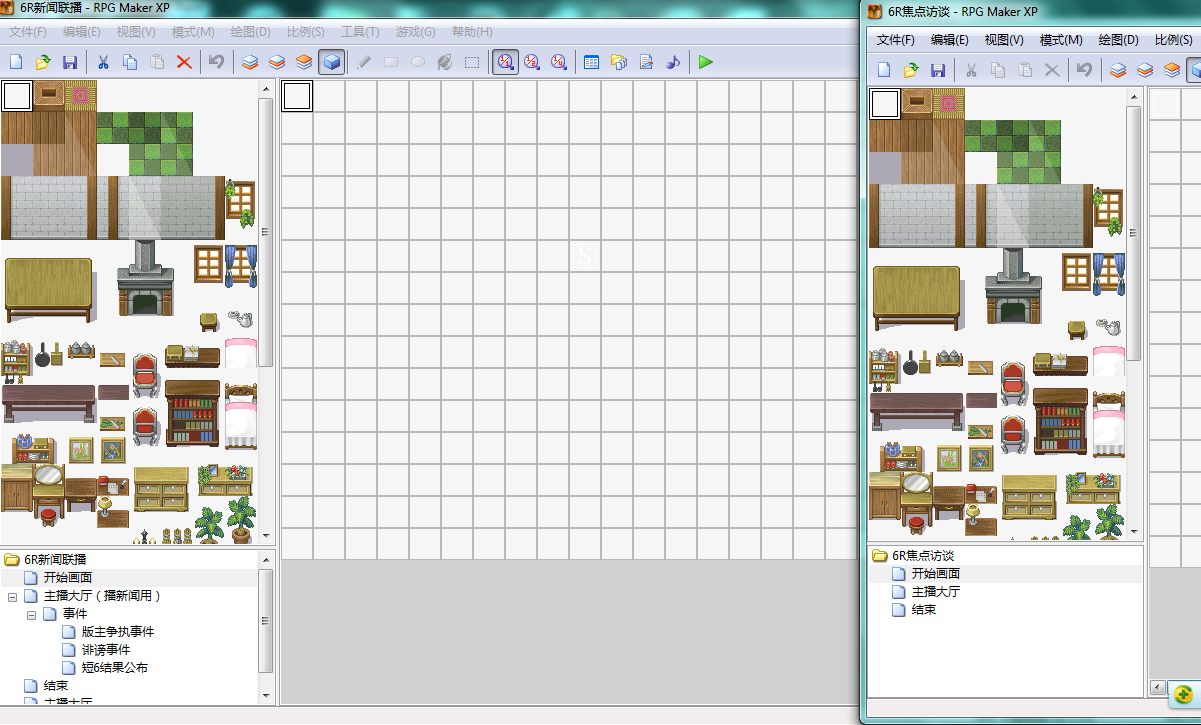
Task: Undo the last action in 6R新闻联播 window
Action: click(x=216, y=62)
